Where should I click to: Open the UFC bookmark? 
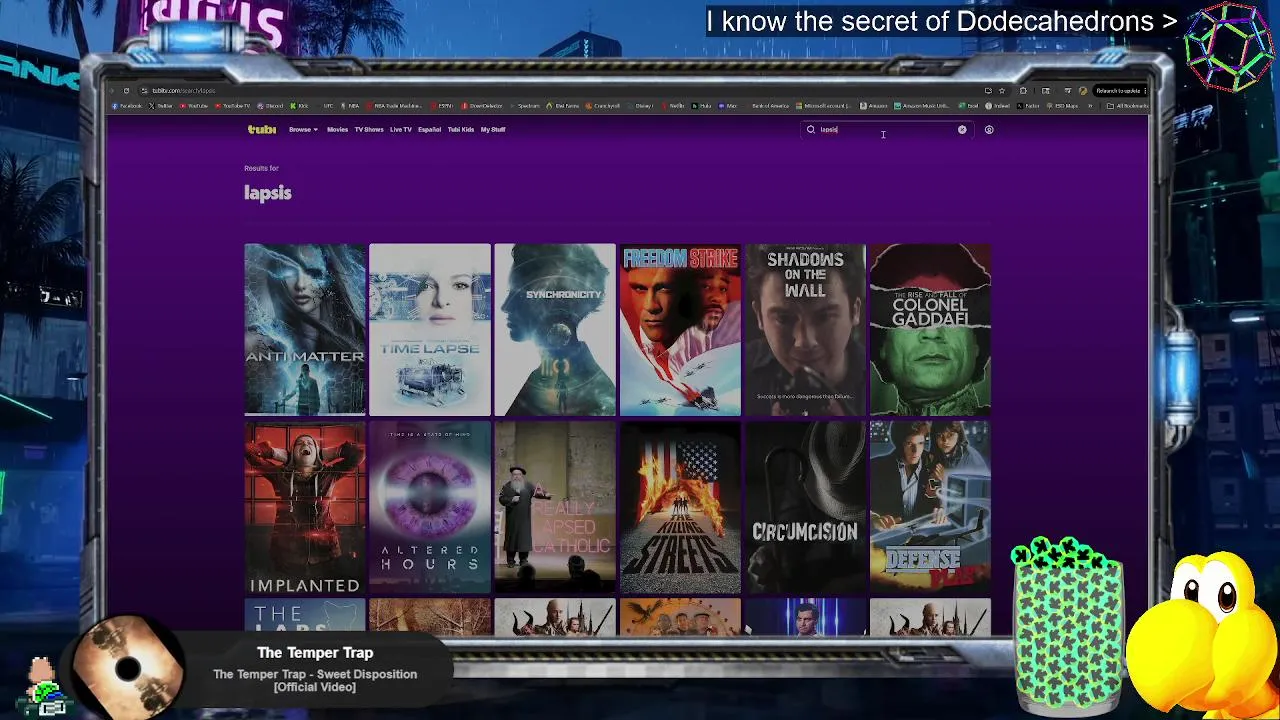click(327, 106)
